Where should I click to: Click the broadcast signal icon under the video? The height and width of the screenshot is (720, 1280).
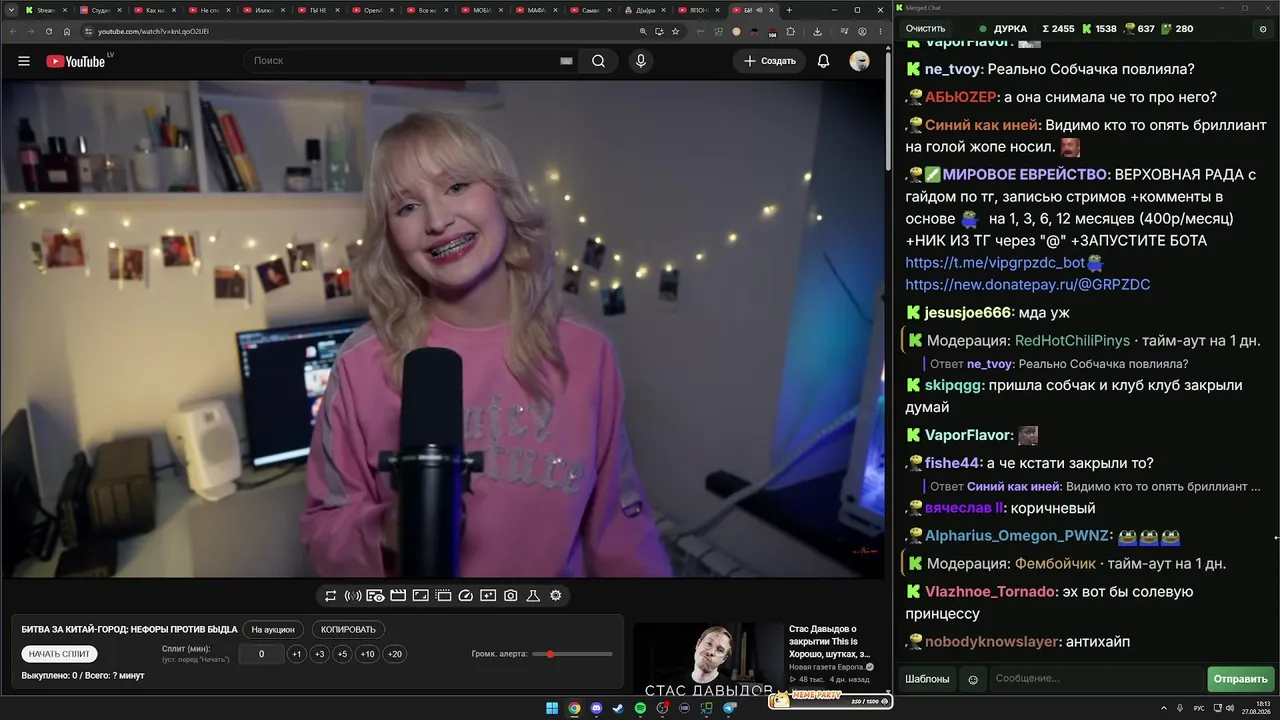353,596
